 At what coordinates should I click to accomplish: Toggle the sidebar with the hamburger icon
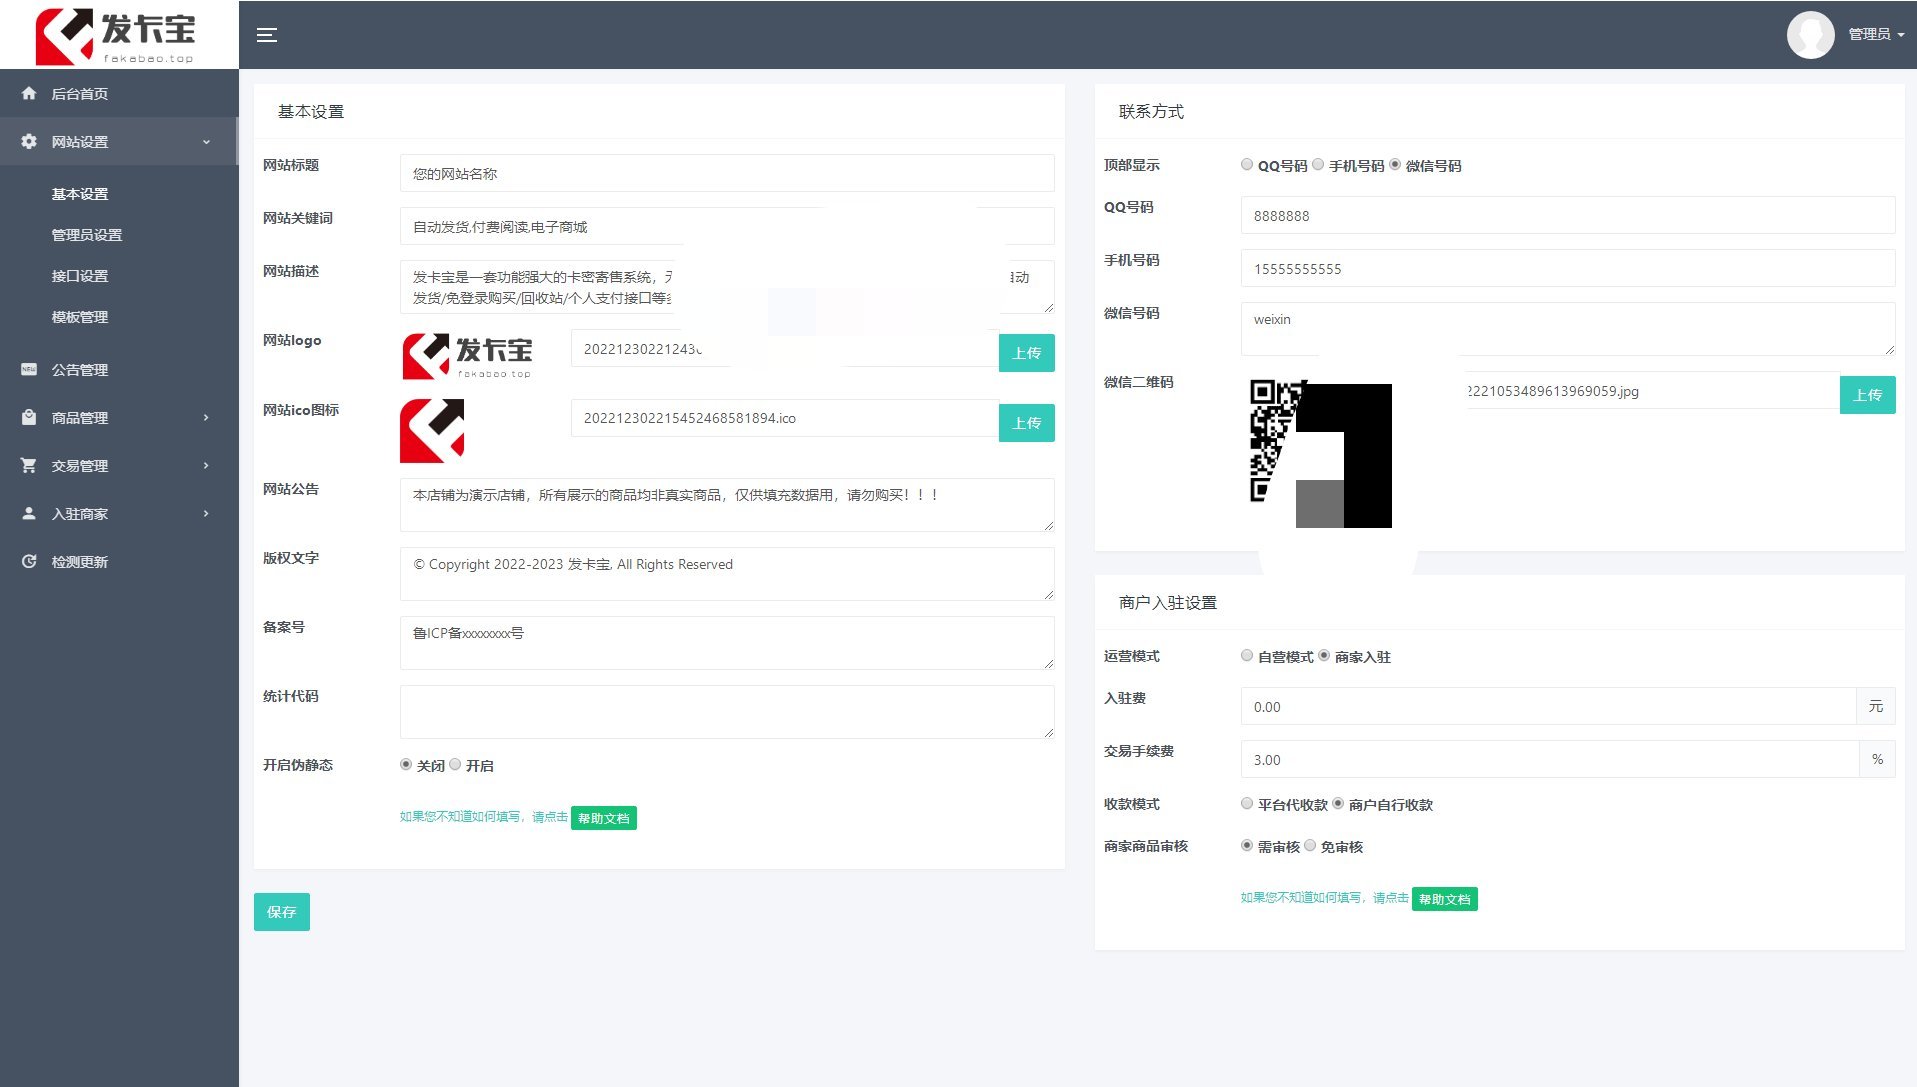pyautogui.click(x=267, y=34)
